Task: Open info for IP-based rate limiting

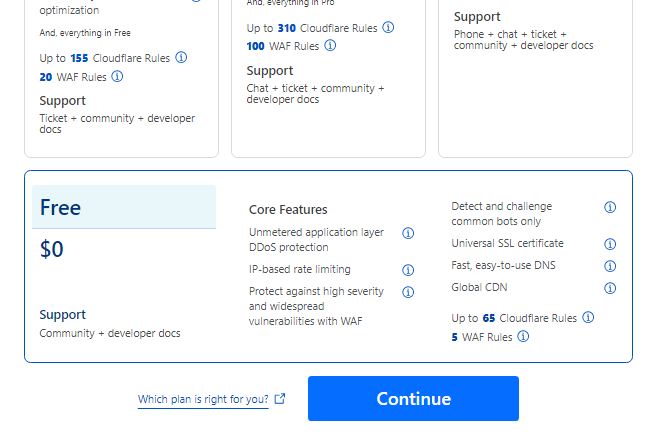Action: (x=408, y=270)
